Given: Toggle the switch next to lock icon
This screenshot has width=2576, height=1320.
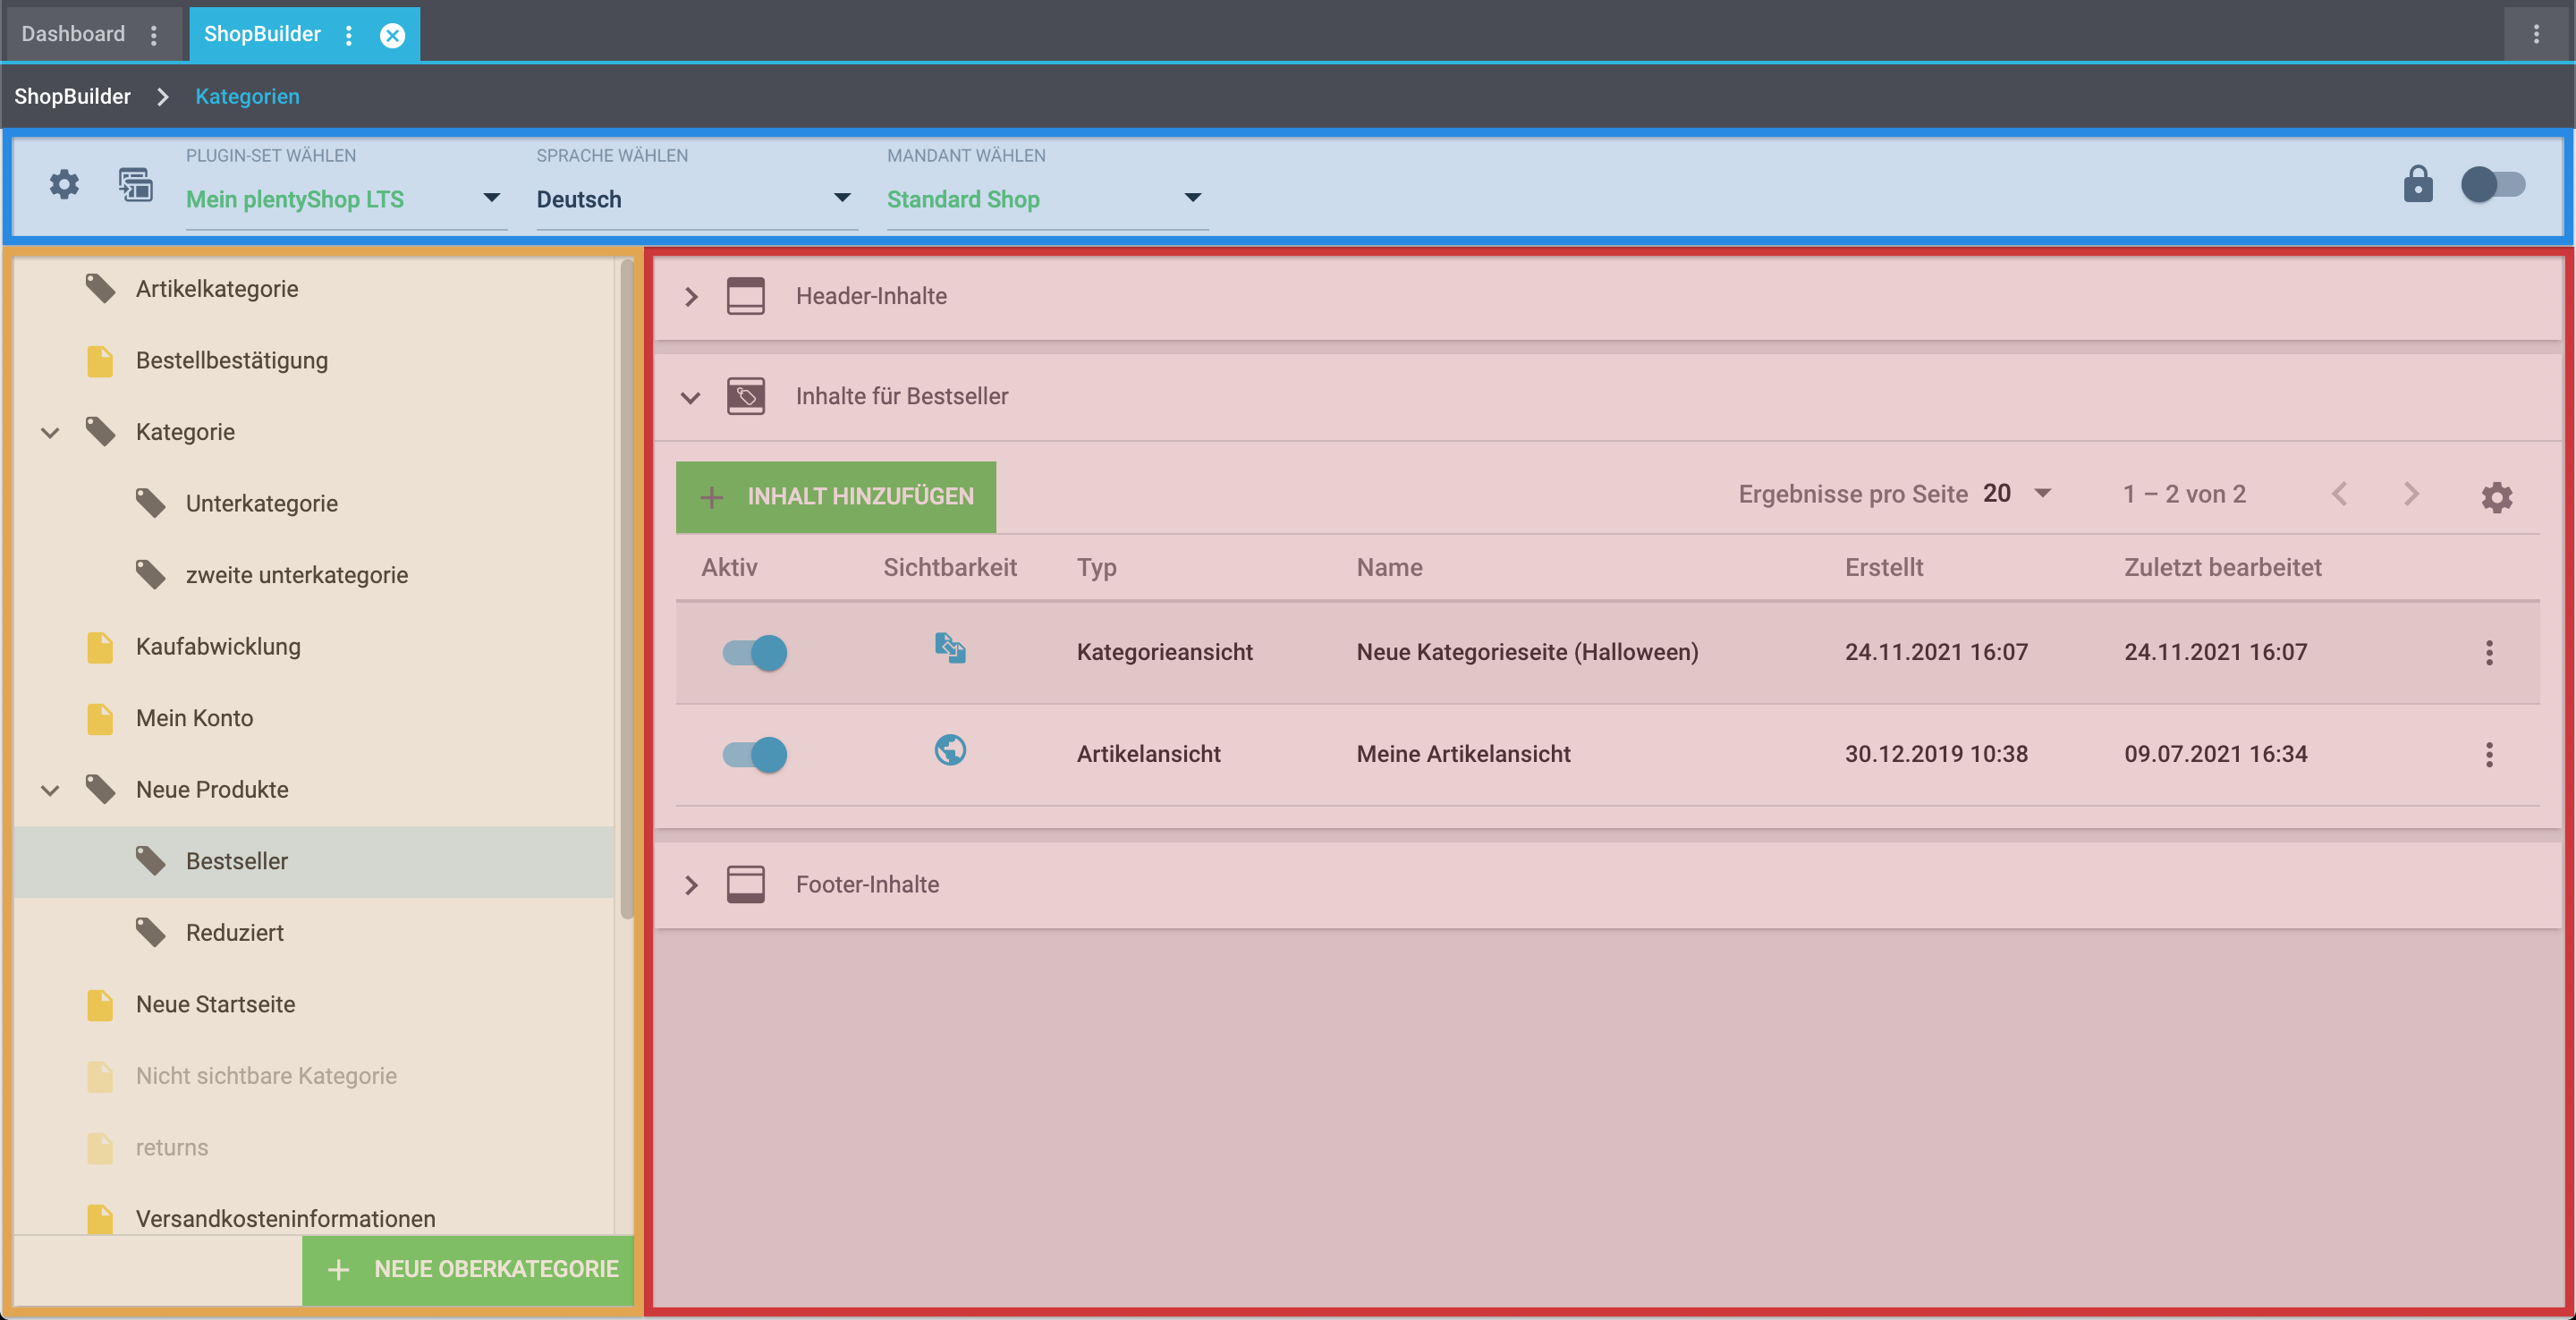Looking at the screenshot, I should pos(2492,184).
